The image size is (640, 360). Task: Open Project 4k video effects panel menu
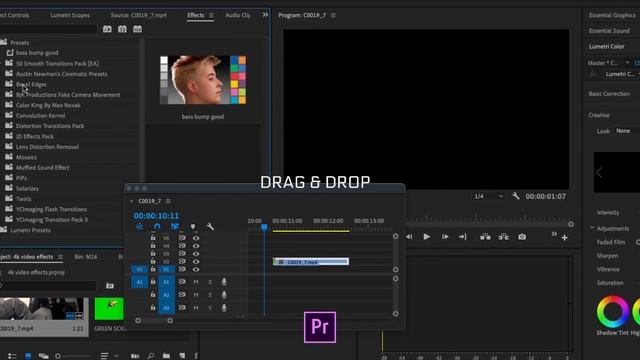pyautogui.click(x=60, y=257)
